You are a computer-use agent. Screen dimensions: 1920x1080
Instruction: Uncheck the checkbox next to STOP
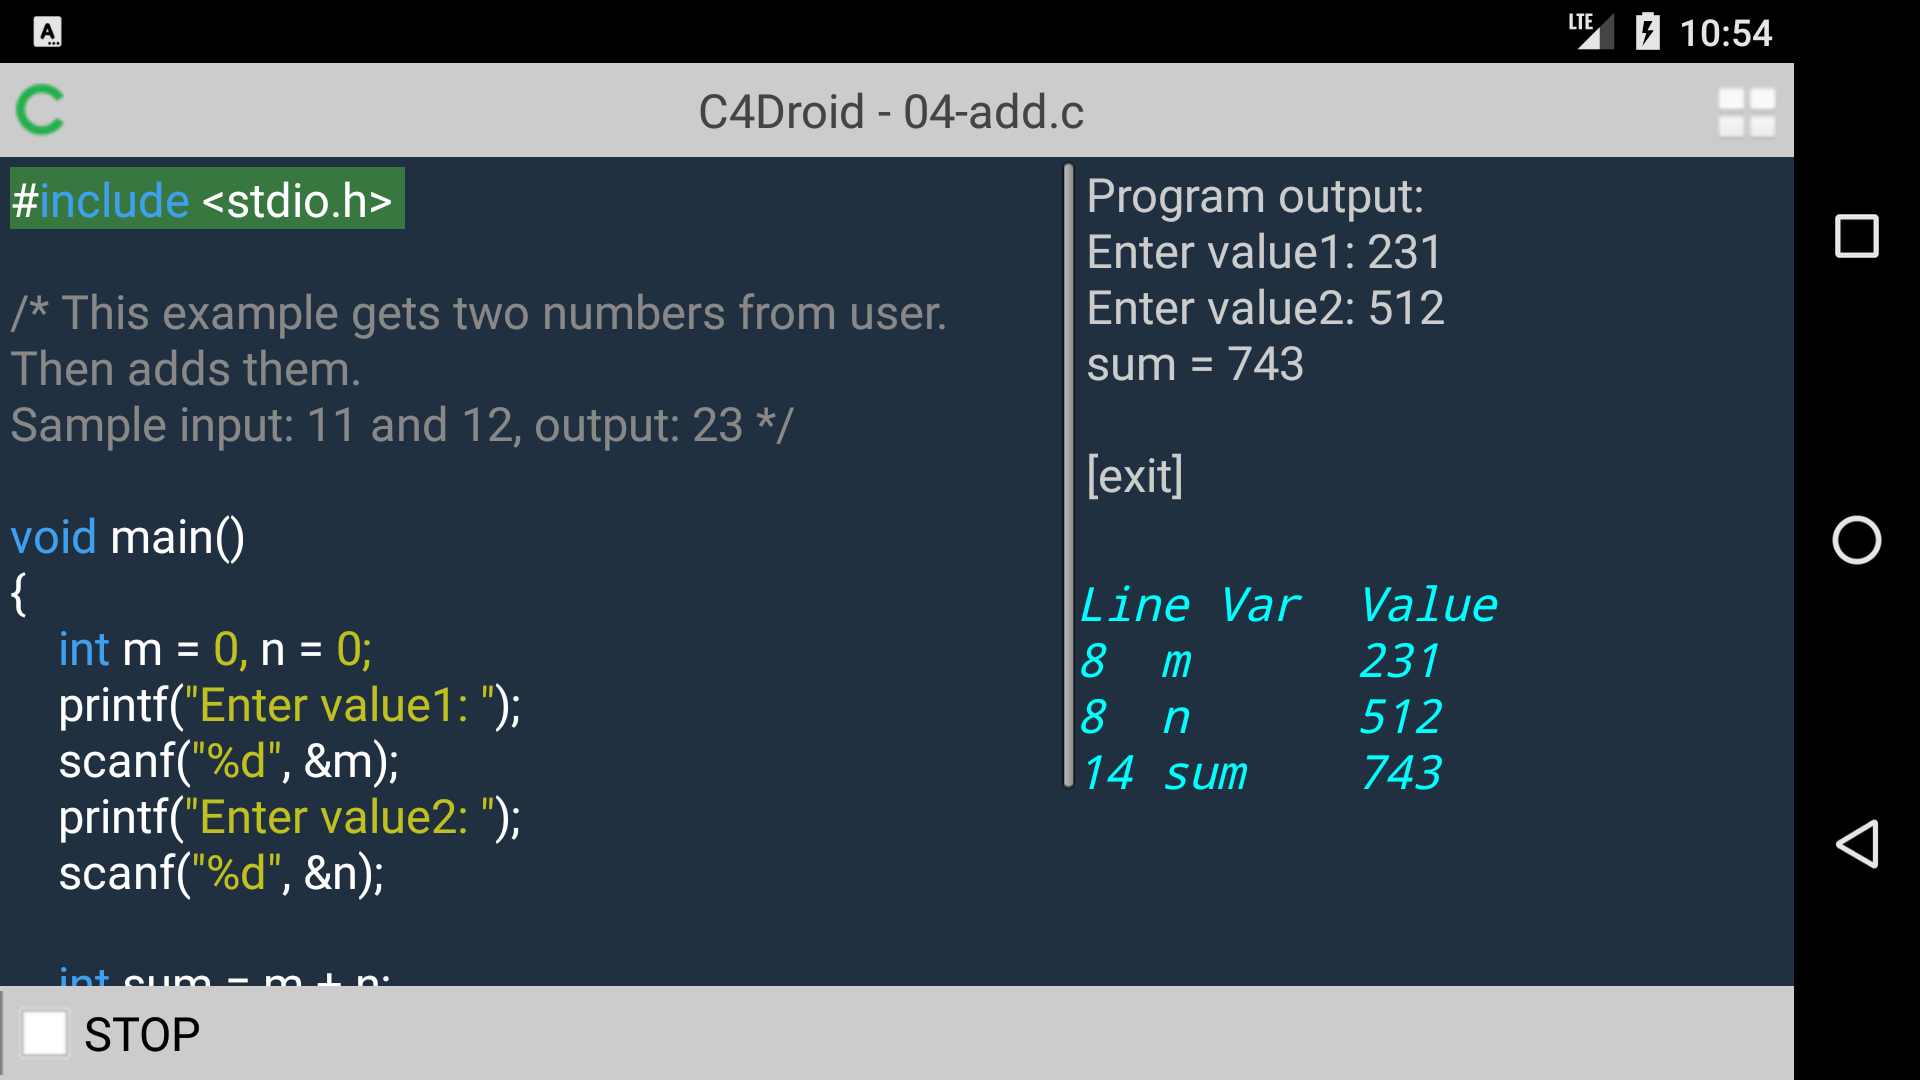[44, 1033]
